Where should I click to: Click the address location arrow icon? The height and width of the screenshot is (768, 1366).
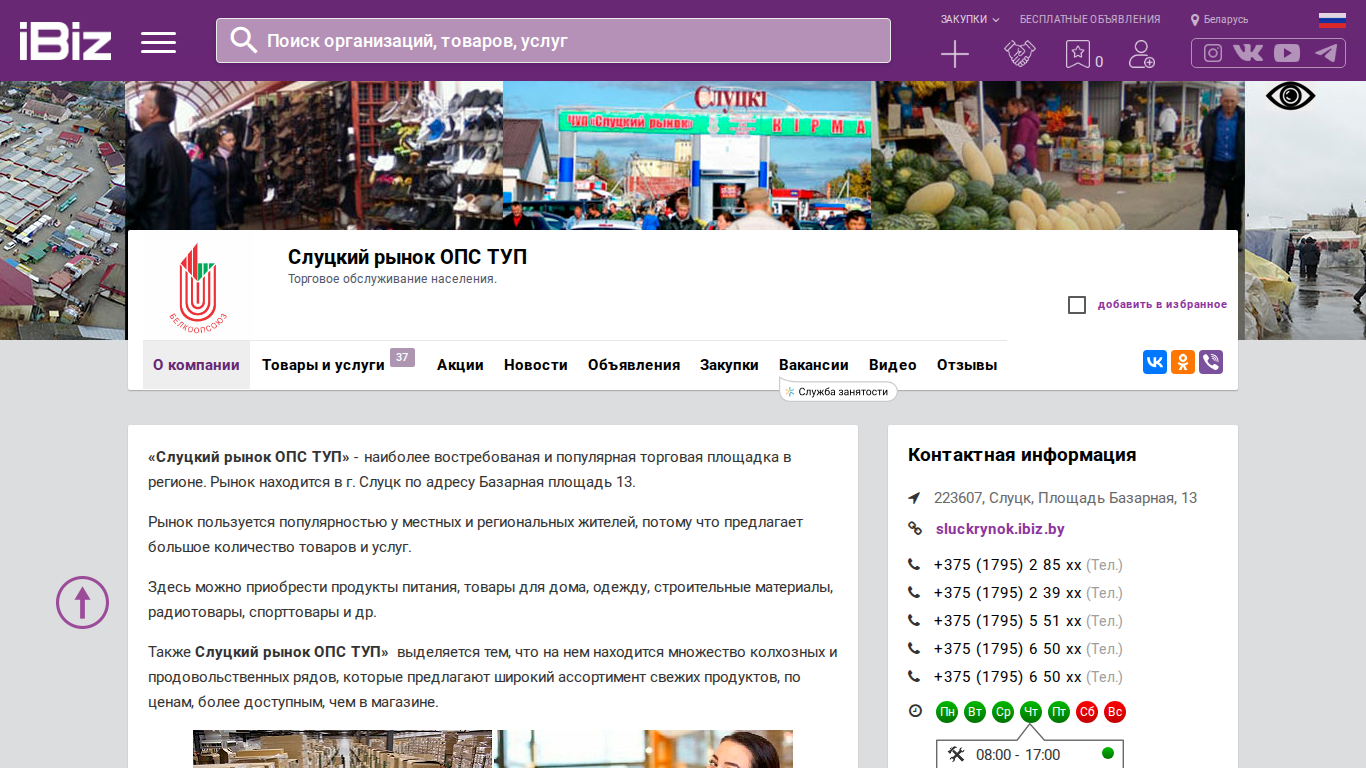pyautogui.click(x=914, y=498)
